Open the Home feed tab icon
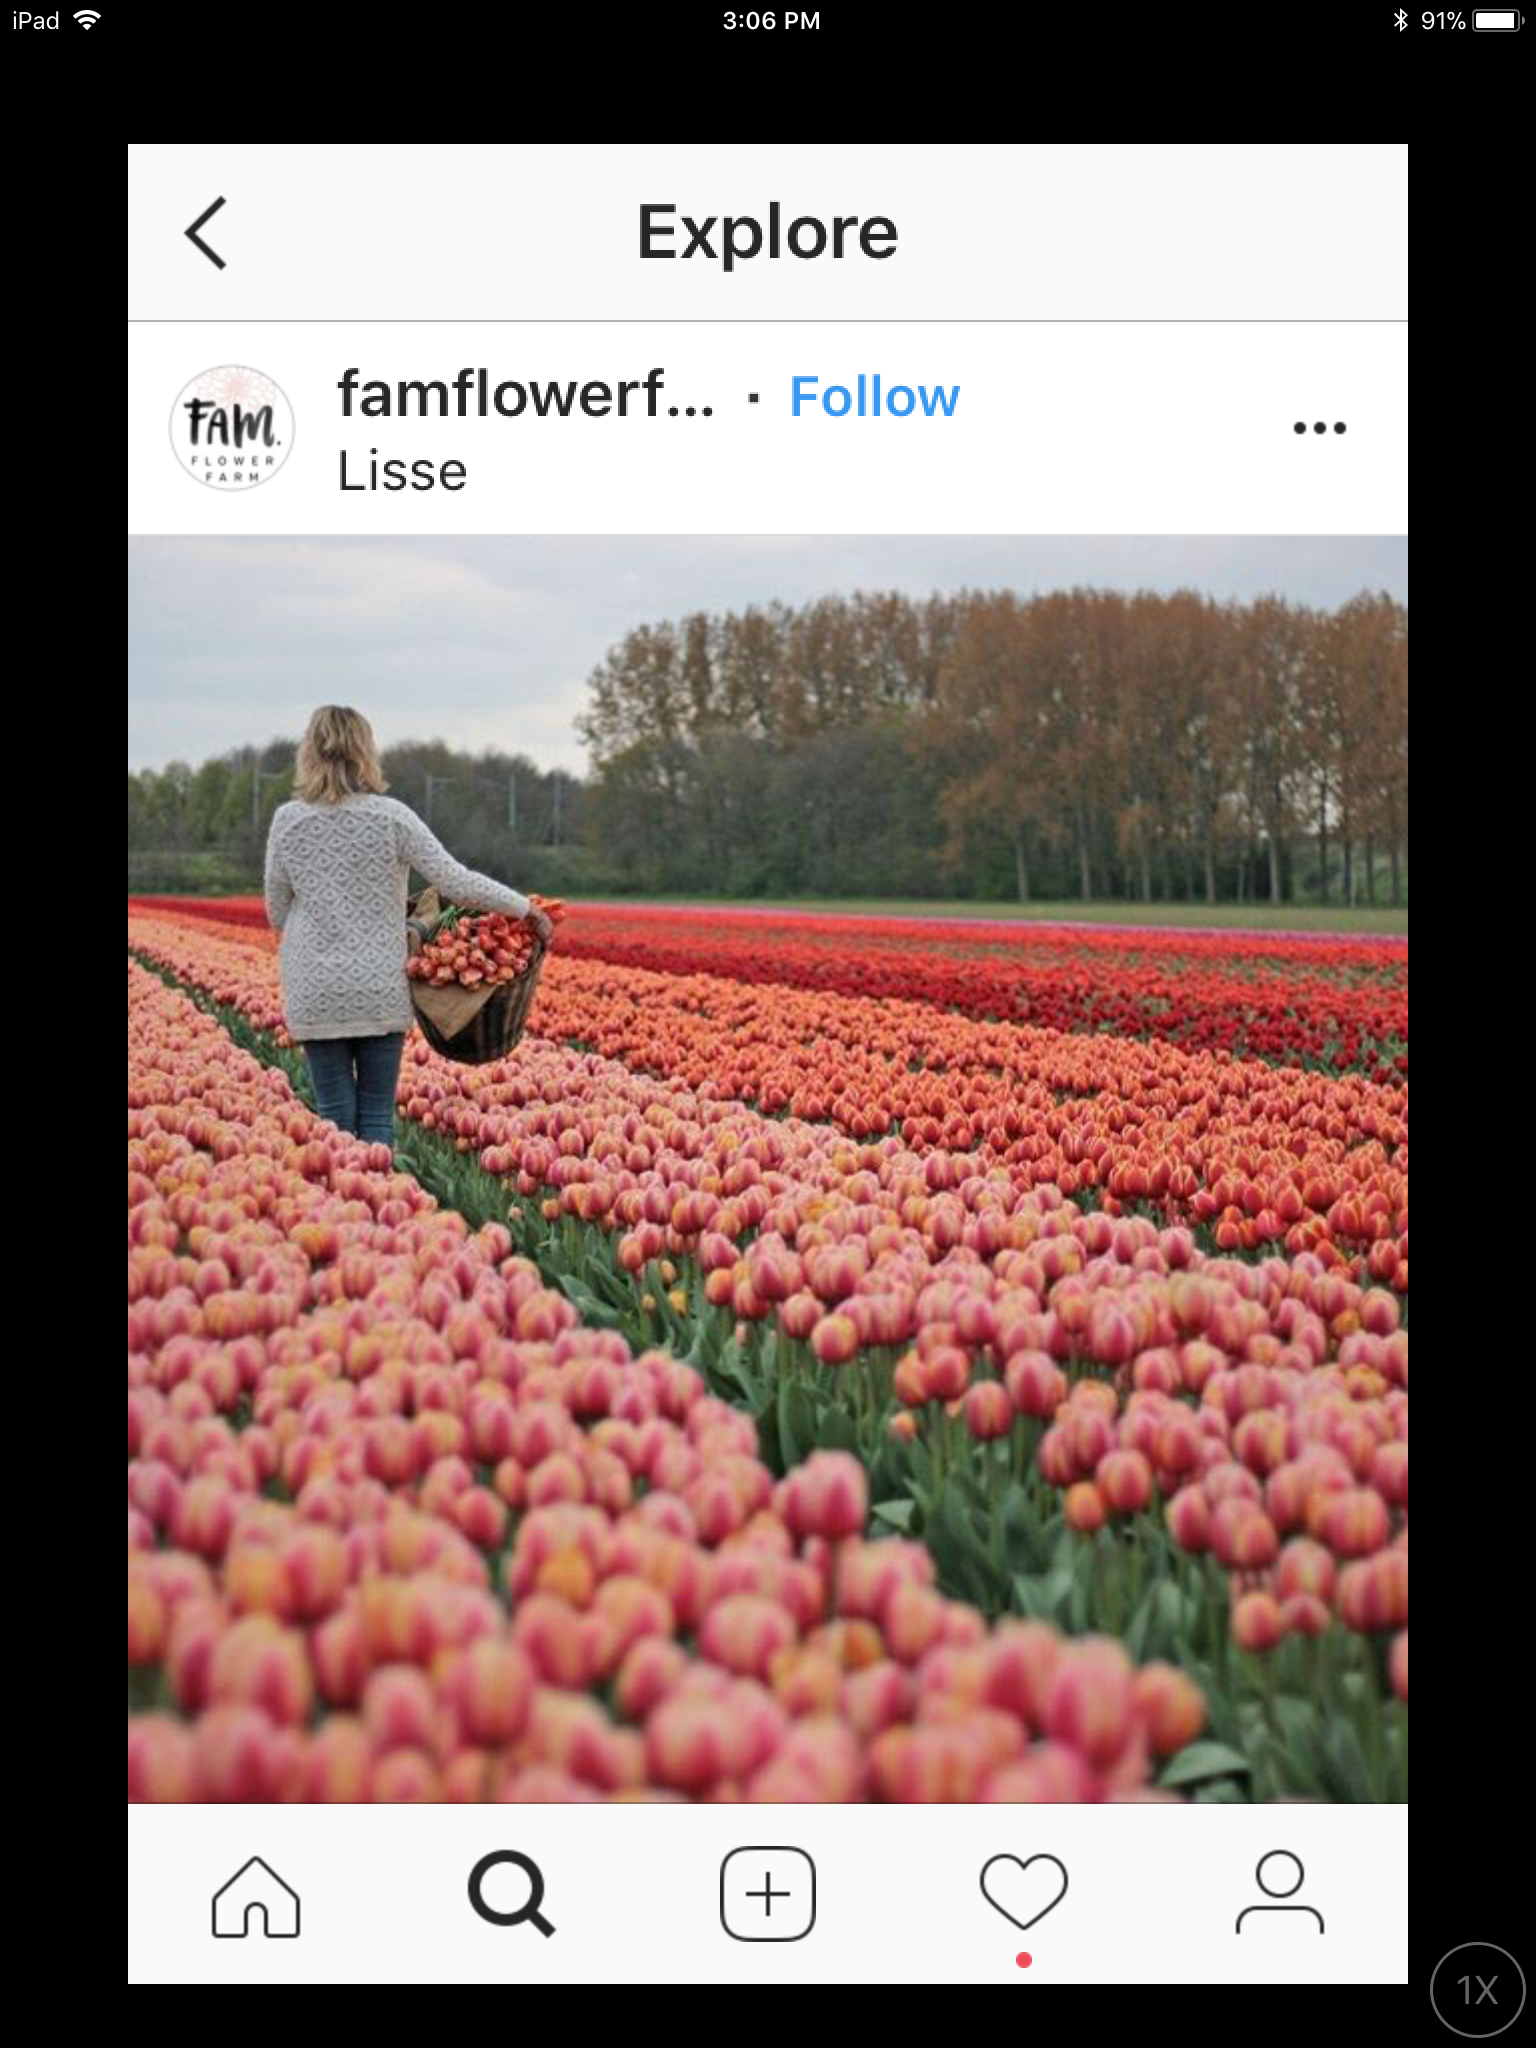 coord(256,1896)
